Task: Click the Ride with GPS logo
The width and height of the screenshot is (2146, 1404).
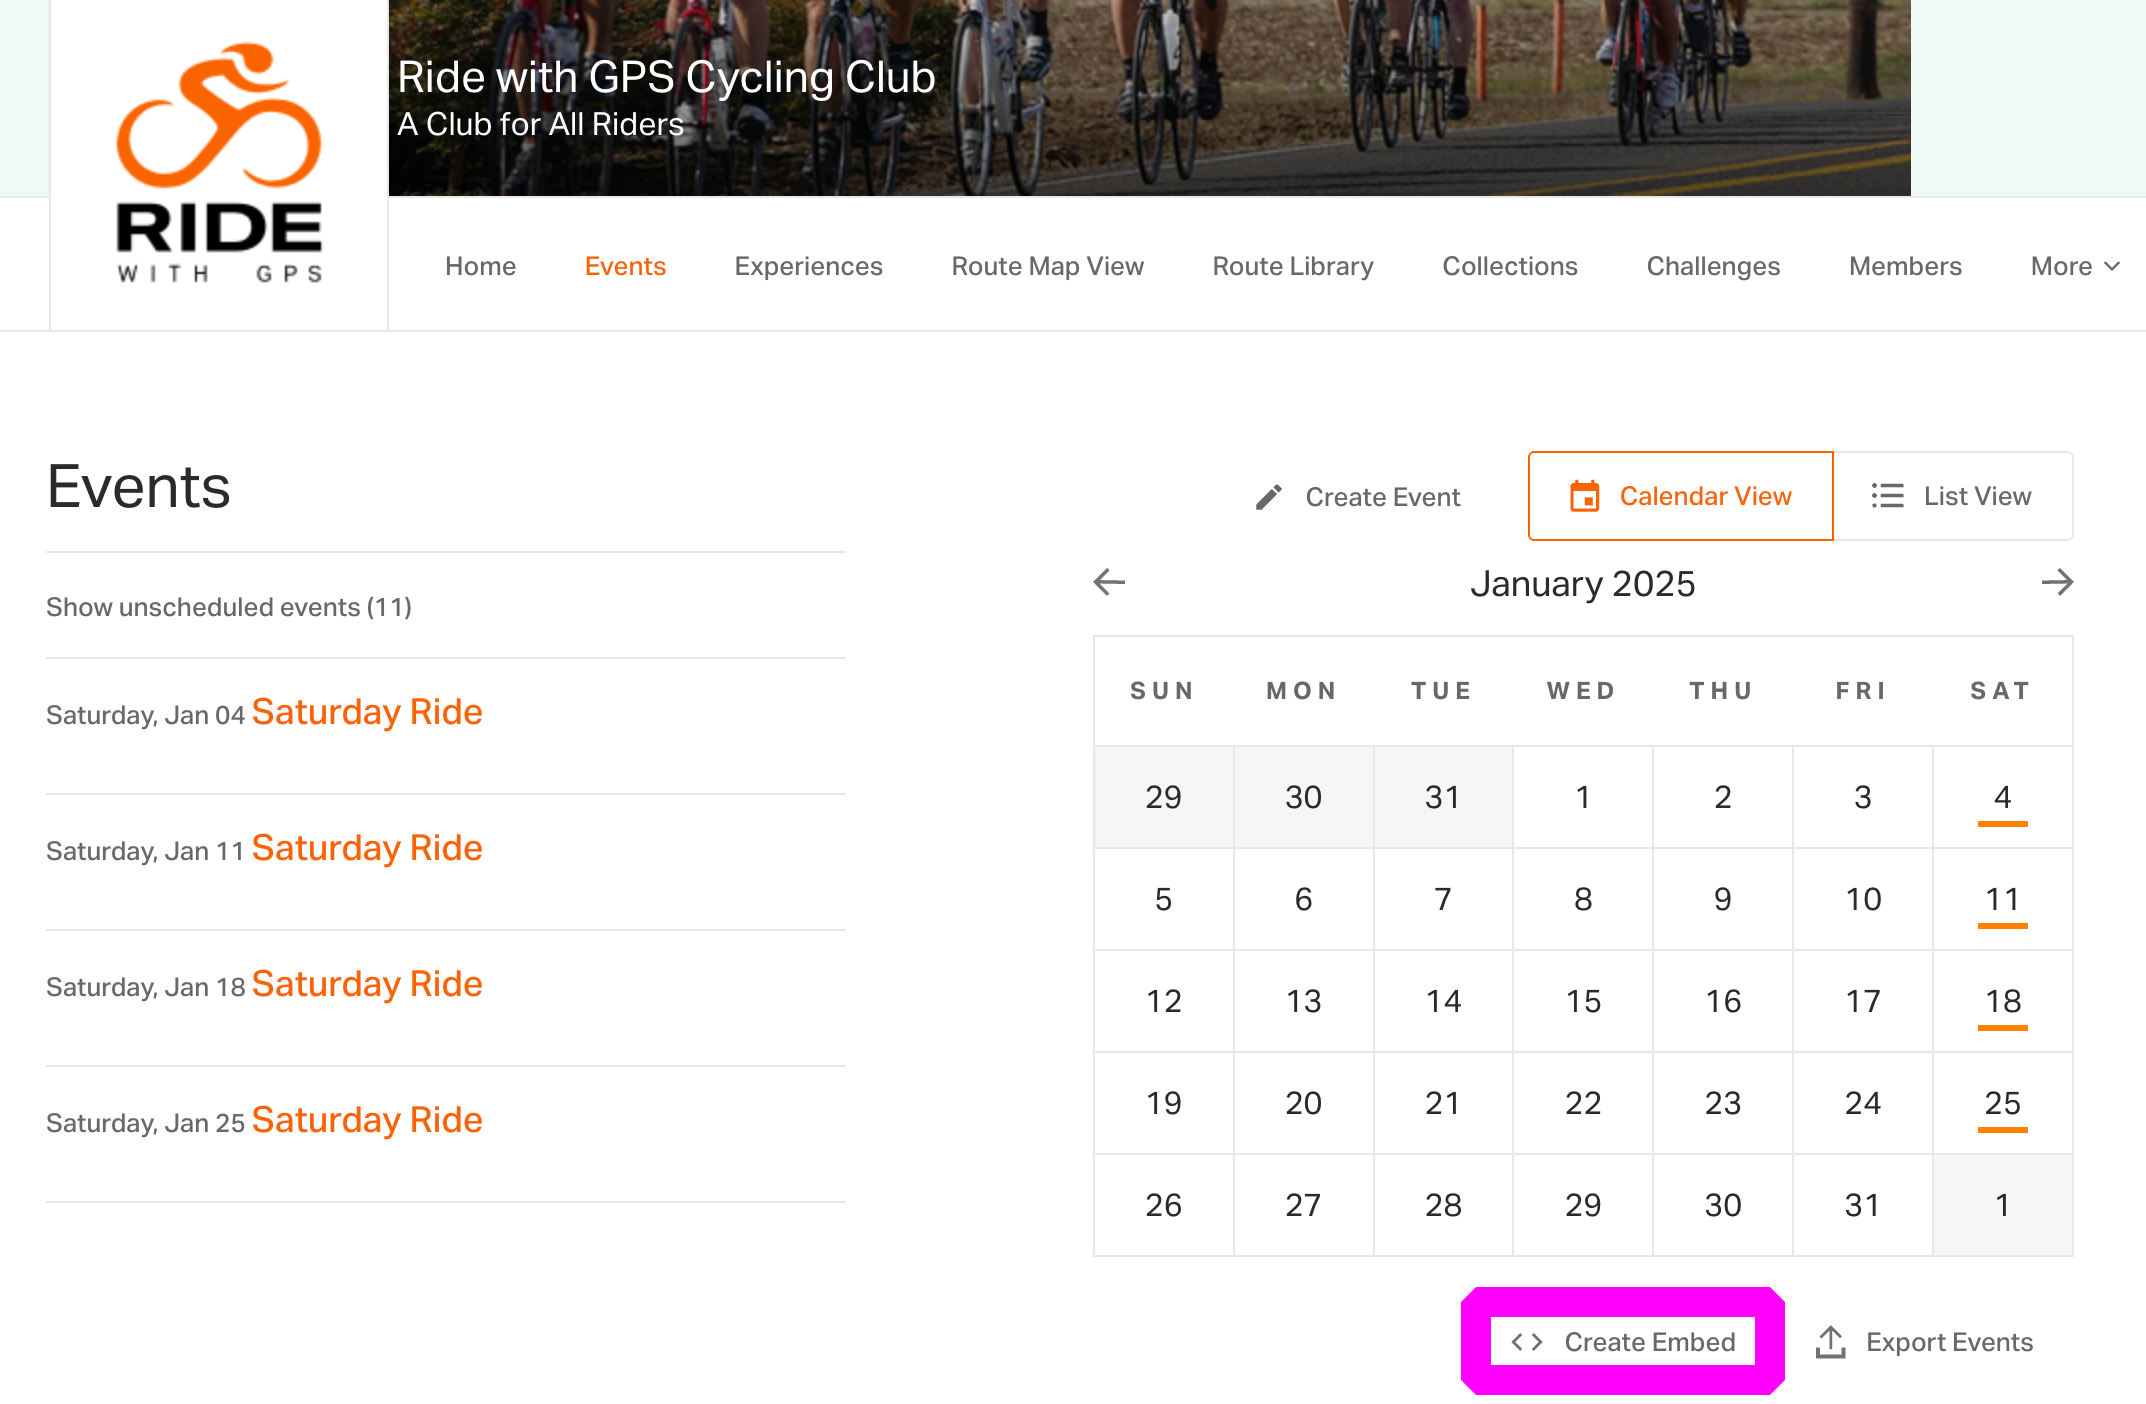Action: click(x=219, y=163)
